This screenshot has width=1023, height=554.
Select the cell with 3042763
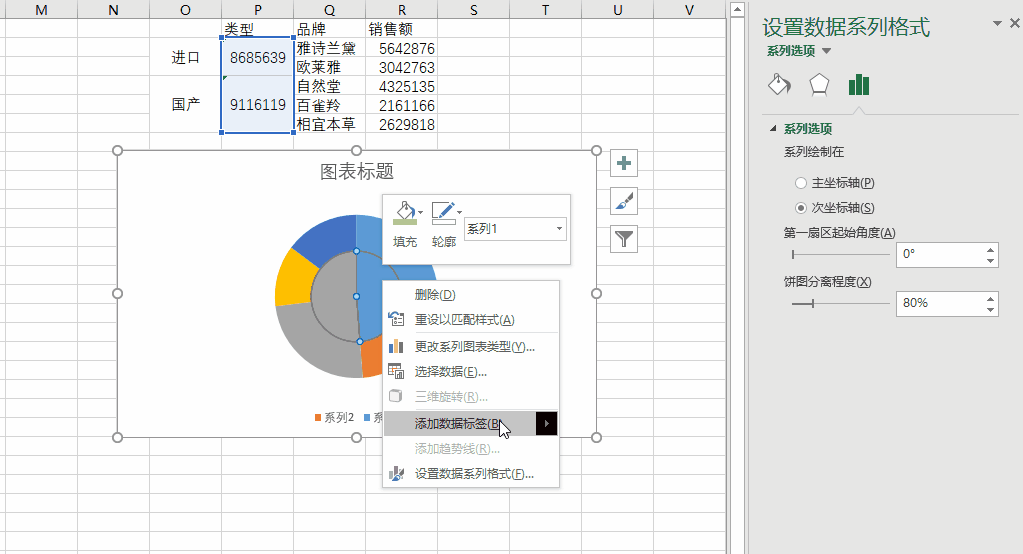[402, 67]
